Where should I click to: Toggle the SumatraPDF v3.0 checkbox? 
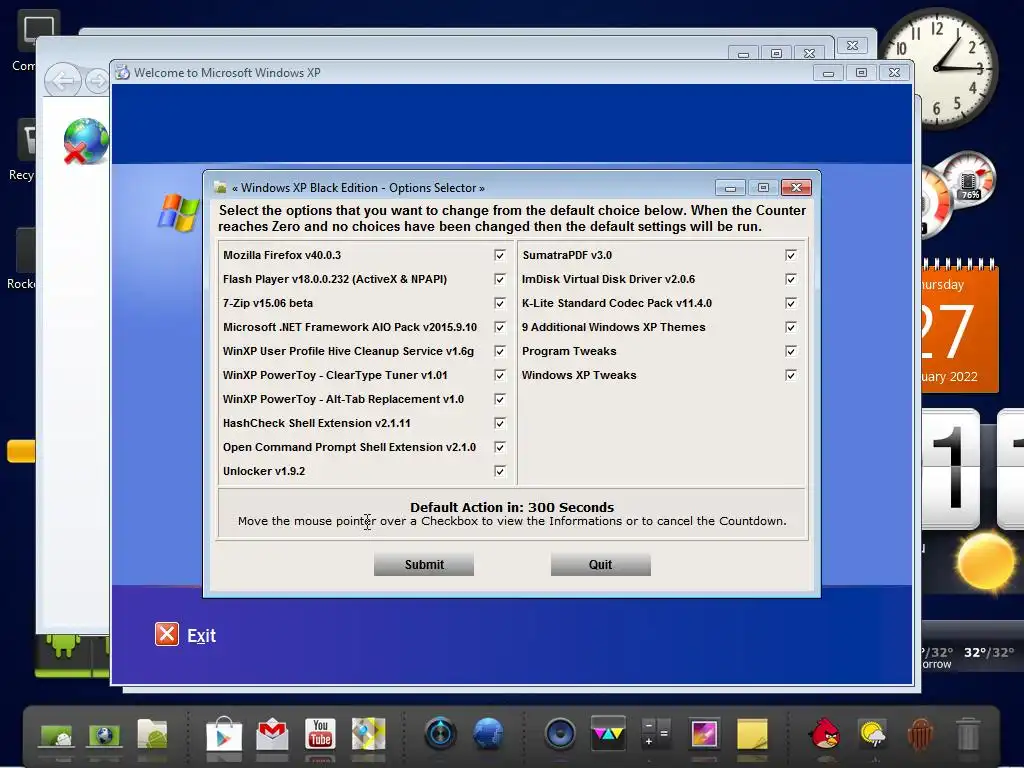(x=791, y=255)
